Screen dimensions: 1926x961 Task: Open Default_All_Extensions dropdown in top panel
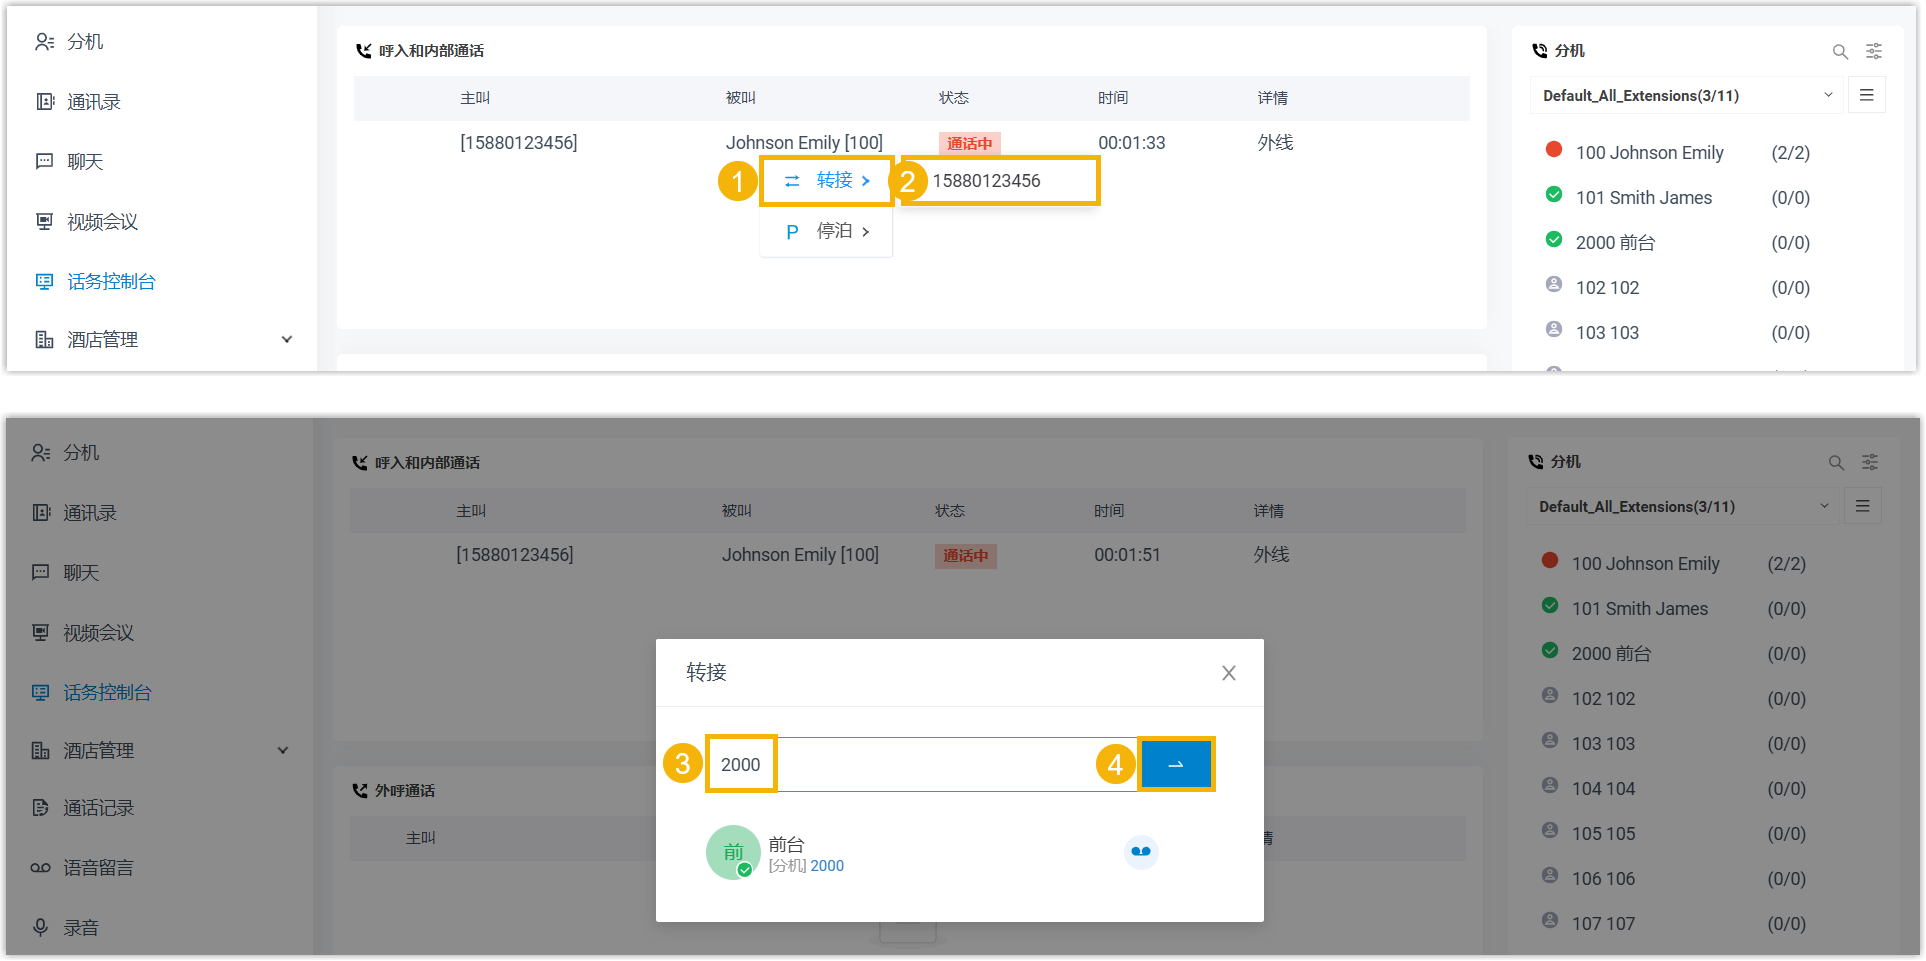1686,96
